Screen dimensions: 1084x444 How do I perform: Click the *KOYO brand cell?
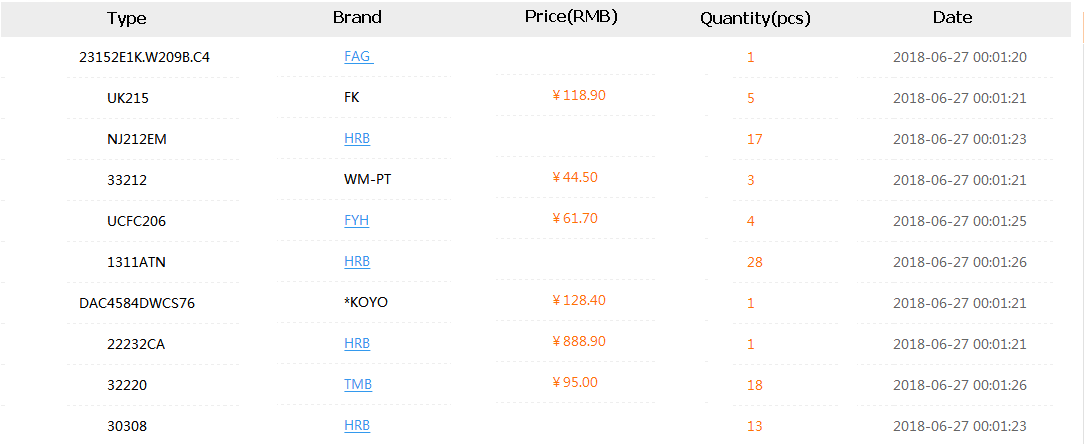click(x=365, y=303)
